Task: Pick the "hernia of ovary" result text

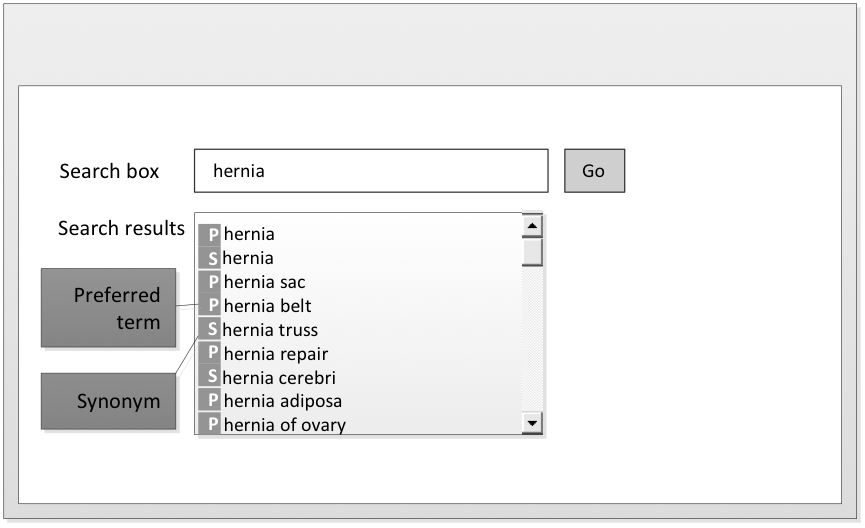Action: (284, 425)
